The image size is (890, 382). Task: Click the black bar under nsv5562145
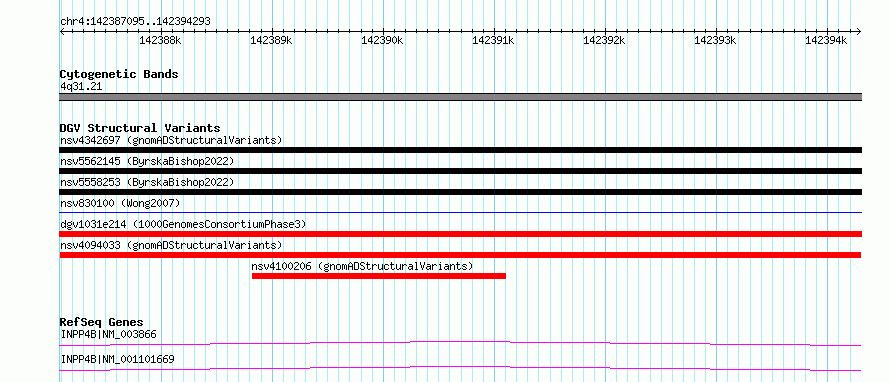[x=461, y=171]
